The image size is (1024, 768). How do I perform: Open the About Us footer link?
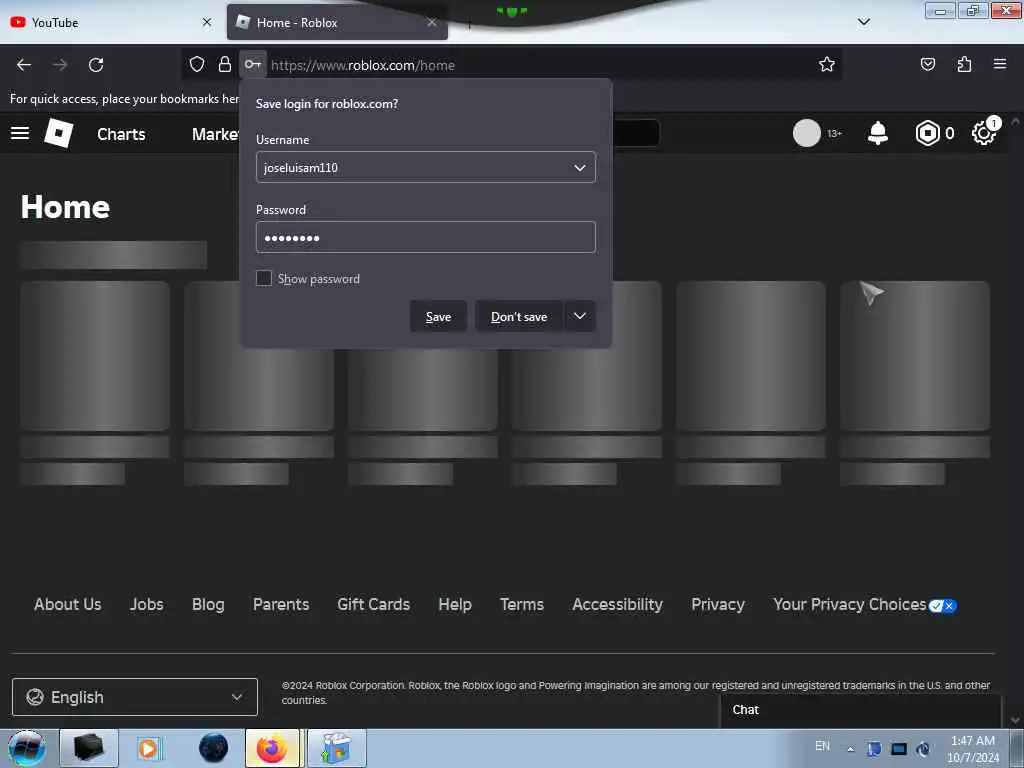[x=68, y=605]
